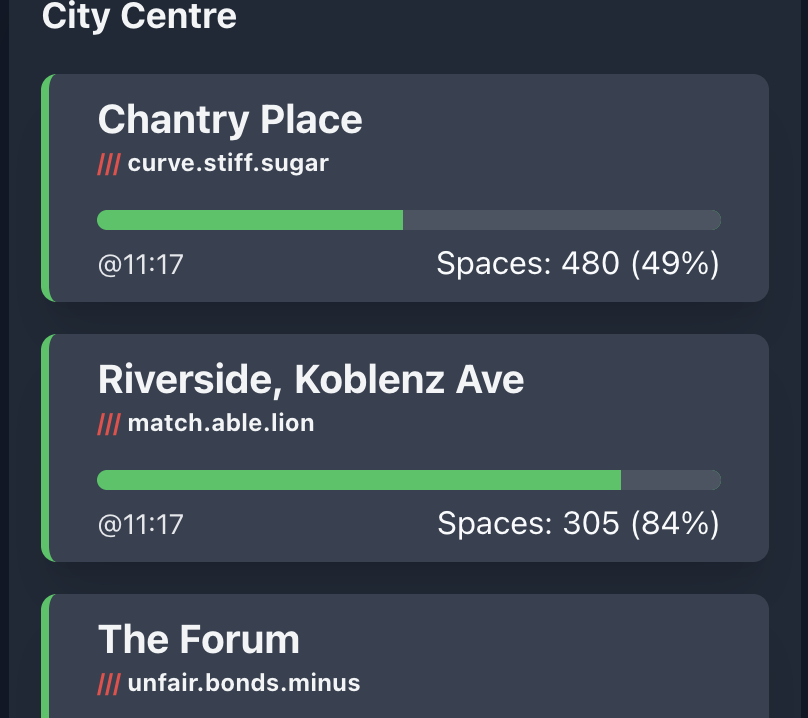
Task: Click the Chantry Place occupancy progress bar
Action: 408,219
